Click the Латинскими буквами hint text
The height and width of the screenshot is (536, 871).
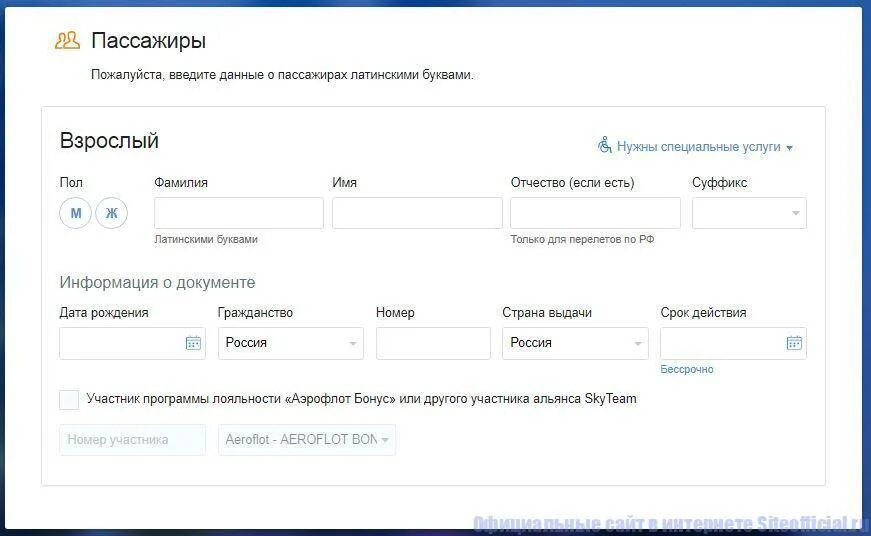coord(206,239)
